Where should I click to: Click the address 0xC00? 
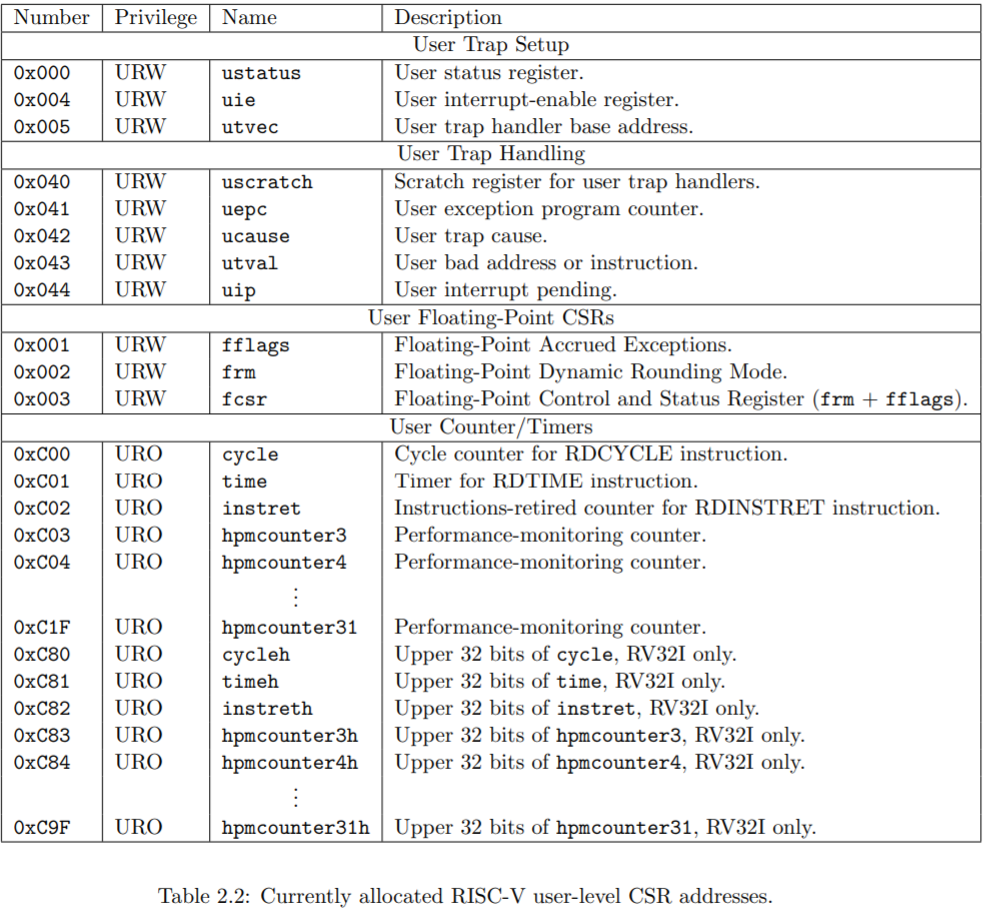[x=42, y=455]
